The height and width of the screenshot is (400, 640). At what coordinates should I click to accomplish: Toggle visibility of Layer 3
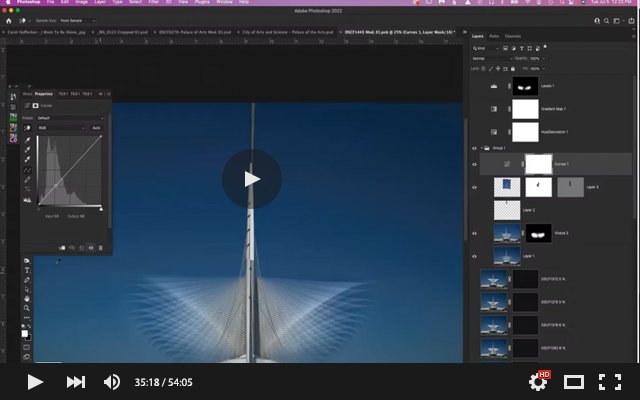coord(474,187)
